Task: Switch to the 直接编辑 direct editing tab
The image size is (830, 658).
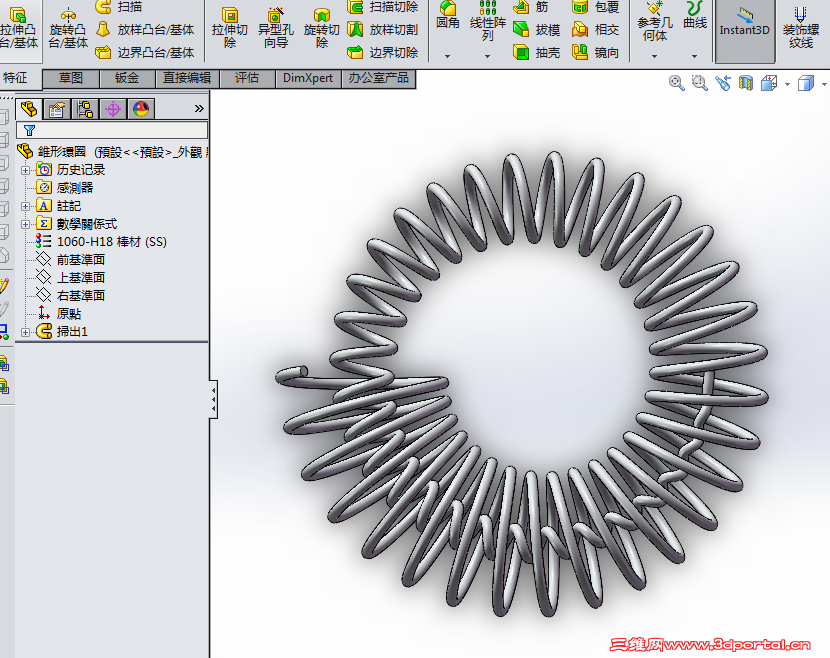Action: pyautogui.click(x=187, y=78)
